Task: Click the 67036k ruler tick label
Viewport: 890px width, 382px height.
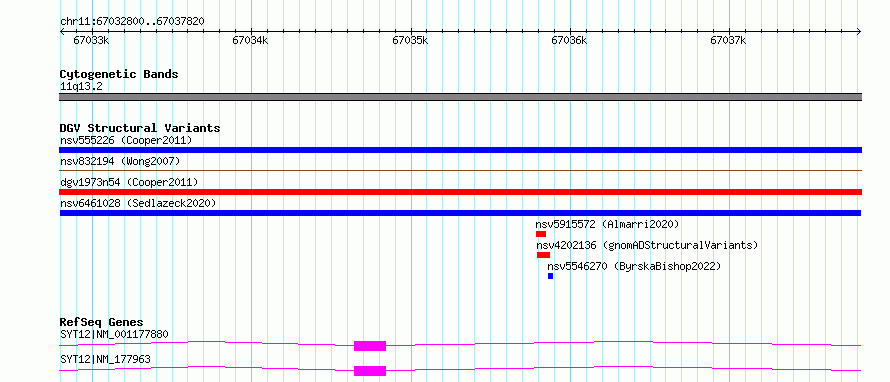Action: [x=569, y=40]
